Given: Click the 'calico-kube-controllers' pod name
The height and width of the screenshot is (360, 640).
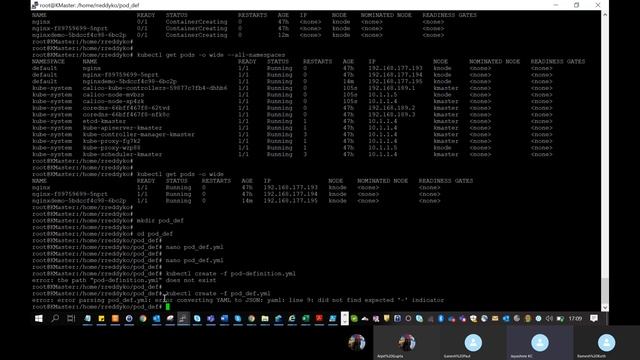Looking at the screenshot, I should click(x=155, y=88).
